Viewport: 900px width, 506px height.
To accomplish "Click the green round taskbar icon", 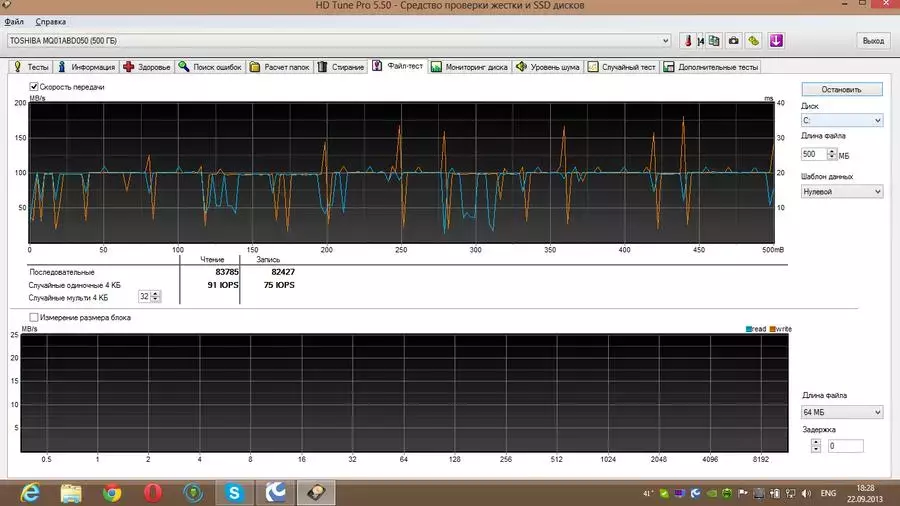I will (x=193, y=493).
